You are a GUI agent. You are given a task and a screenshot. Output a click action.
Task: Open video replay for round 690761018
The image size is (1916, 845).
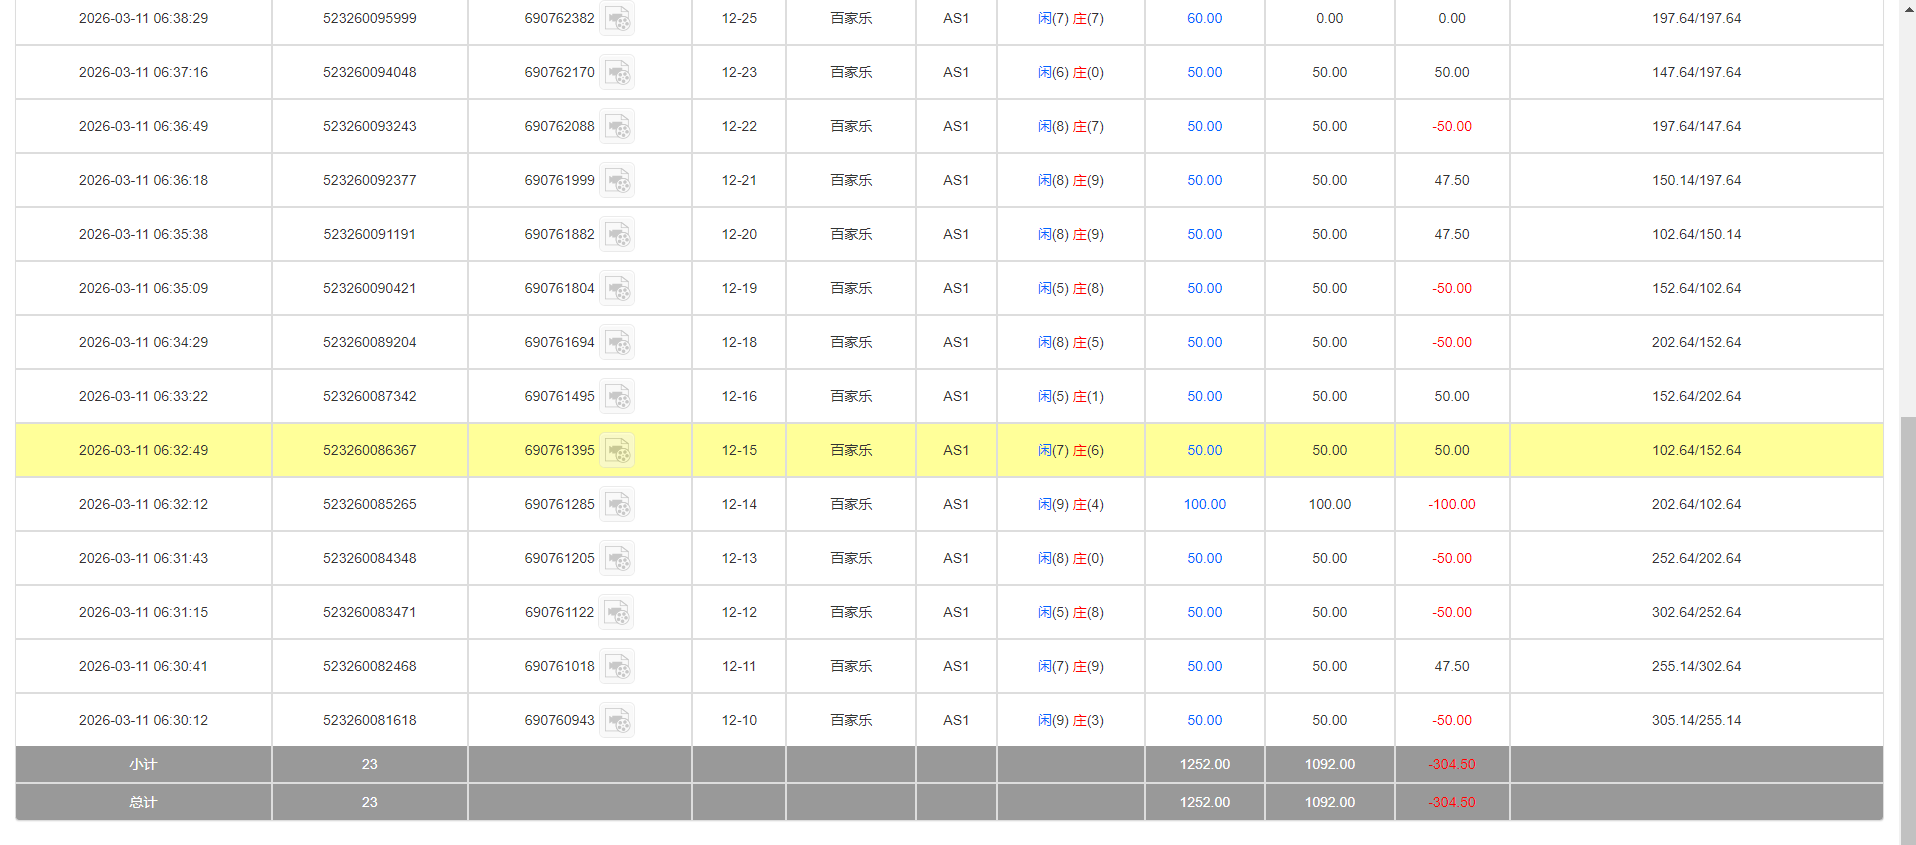pyautogui.click(x=618, y=667)
